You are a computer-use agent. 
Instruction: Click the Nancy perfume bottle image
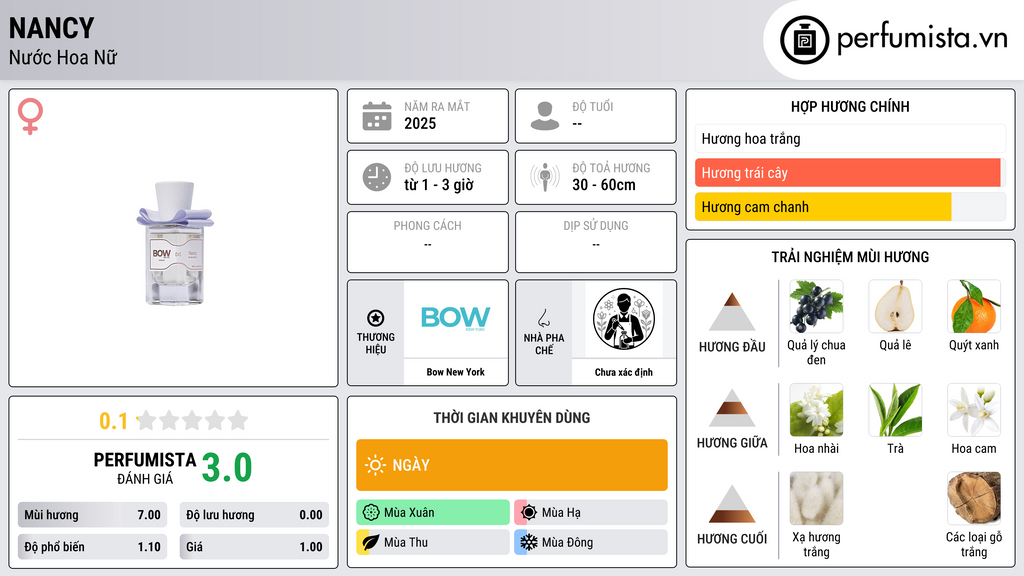pos(174,243)
